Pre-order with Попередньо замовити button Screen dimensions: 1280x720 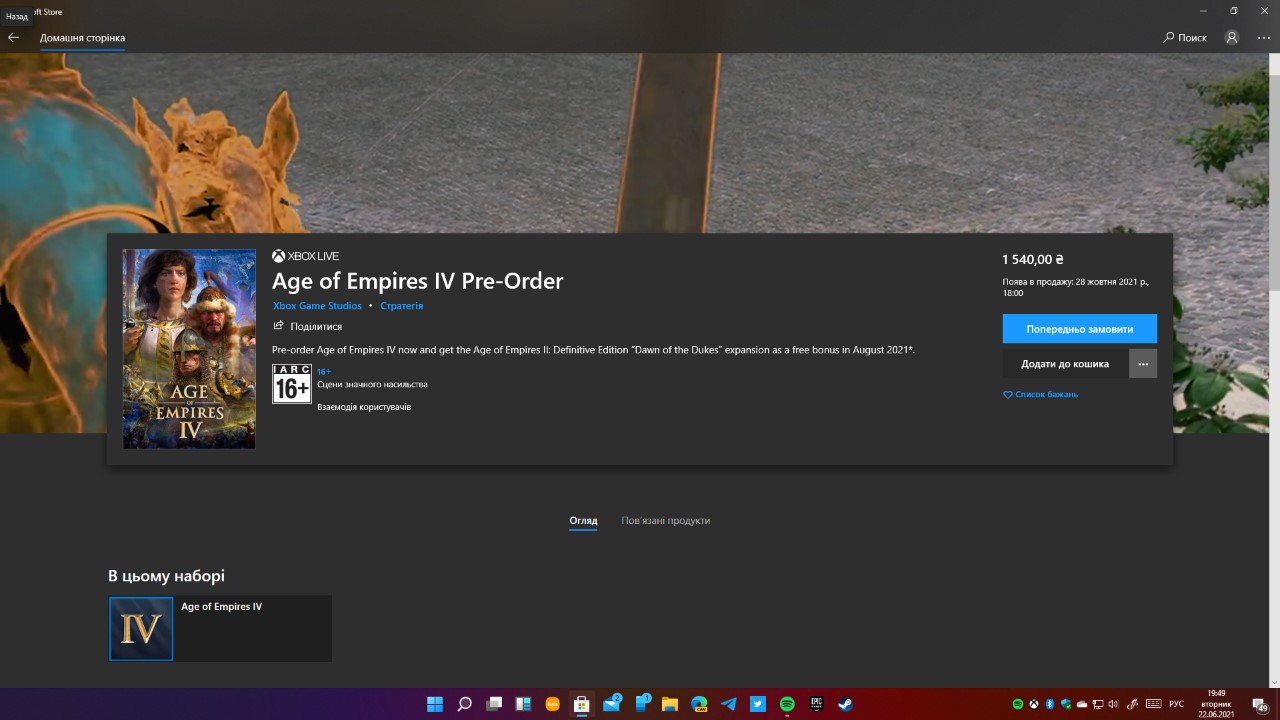(1079, 328)
